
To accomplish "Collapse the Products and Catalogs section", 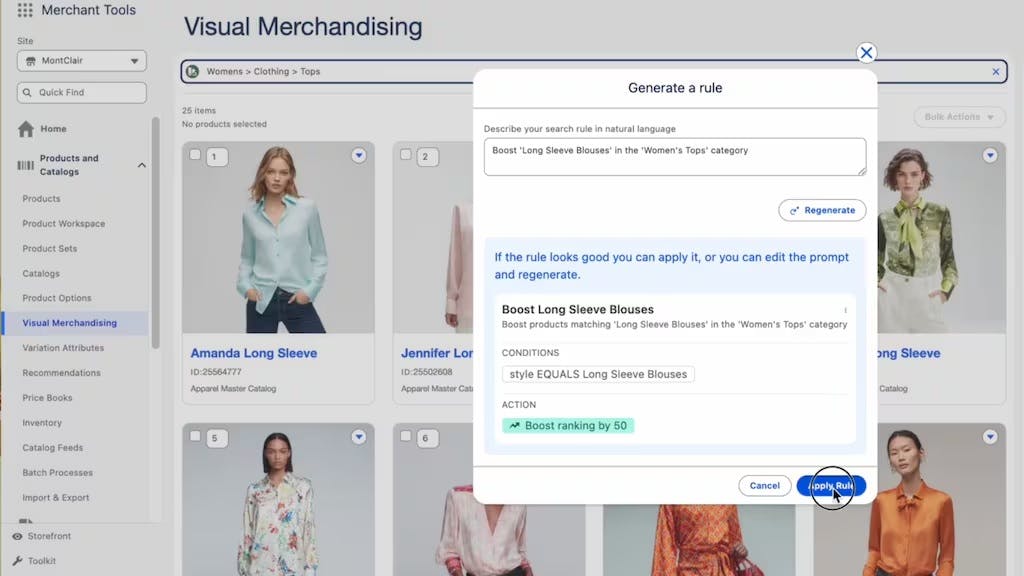I will [x=142, y=165].
